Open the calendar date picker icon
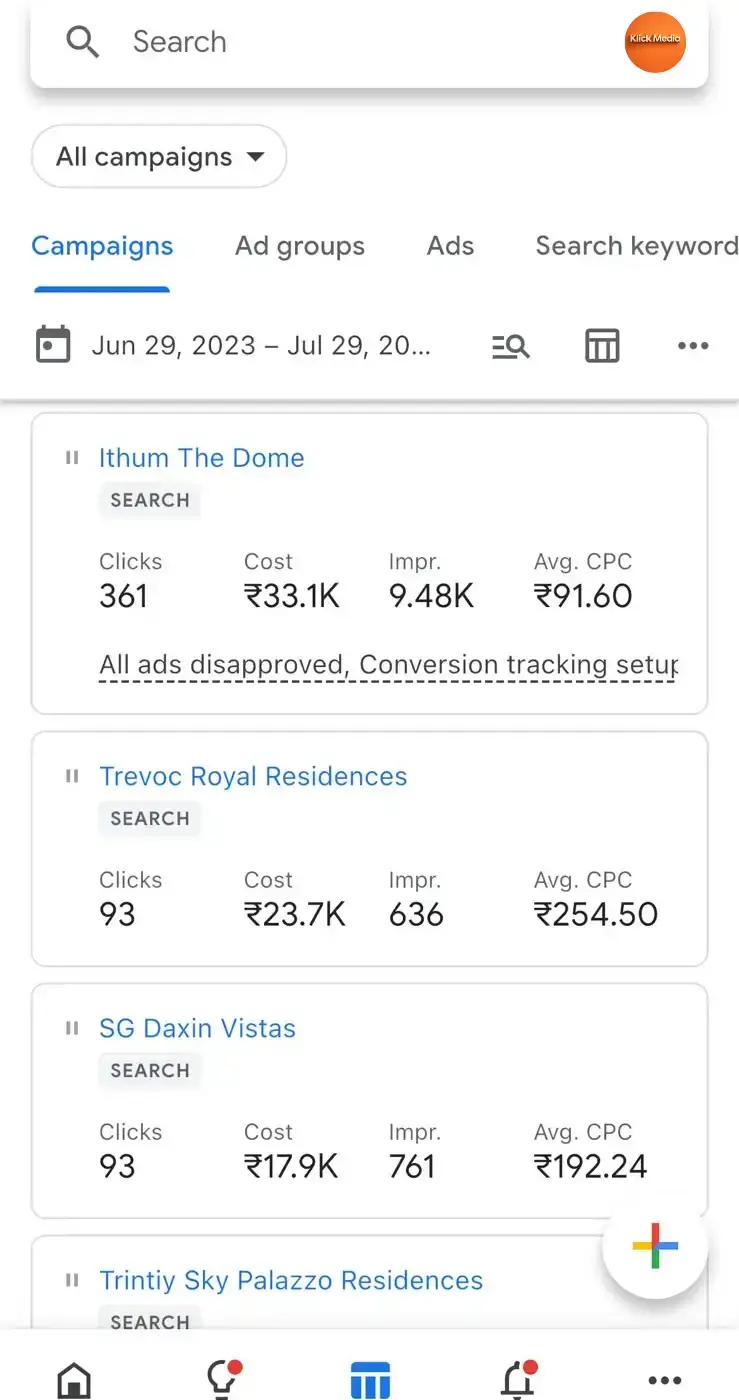This screenshot has height=1400, width=739. click(x=53, y=345)
